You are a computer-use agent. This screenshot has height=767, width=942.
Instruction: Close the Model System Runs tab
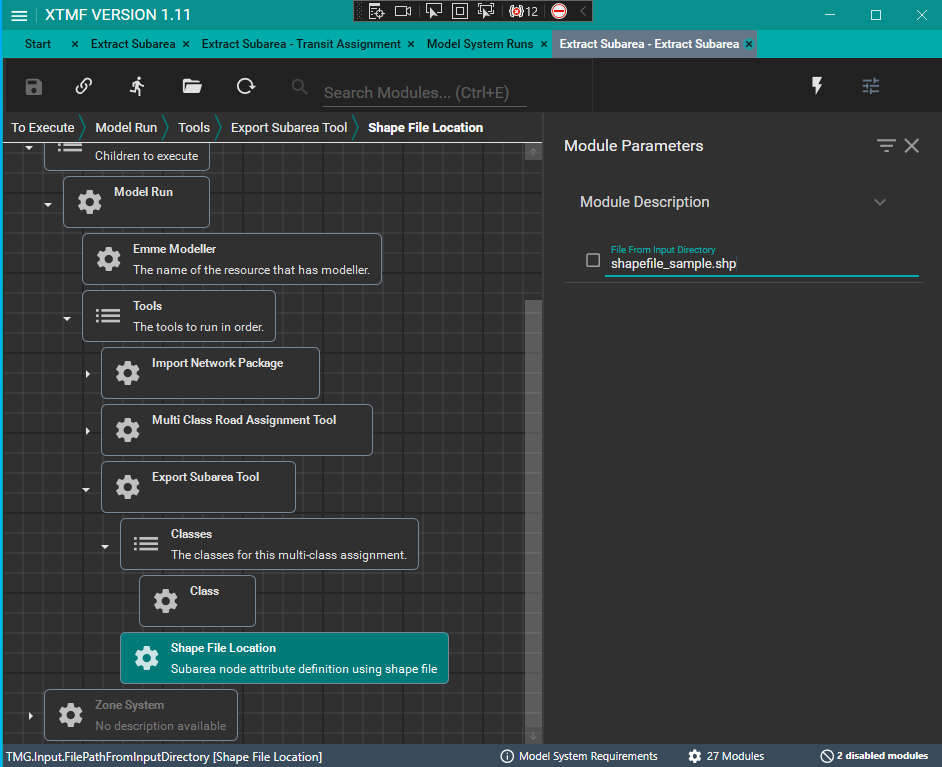click(544, 44)
